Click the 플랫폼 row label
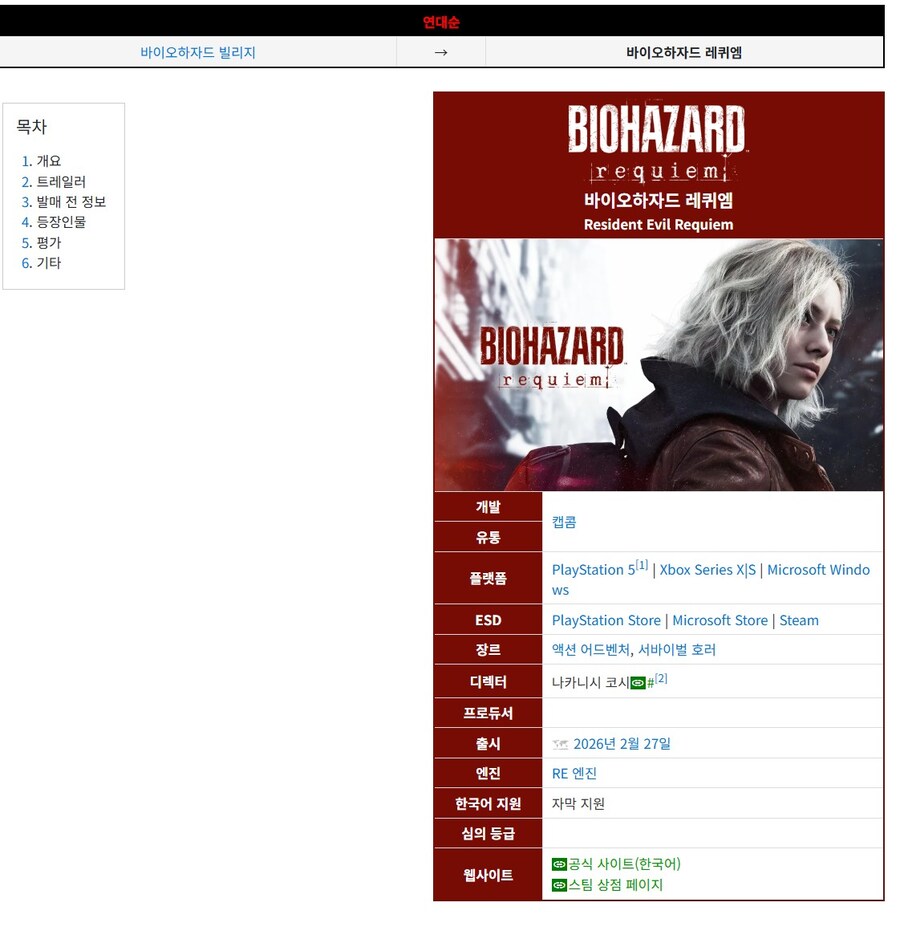This screenshot has width=900, height=943. (x=488, y=579)
